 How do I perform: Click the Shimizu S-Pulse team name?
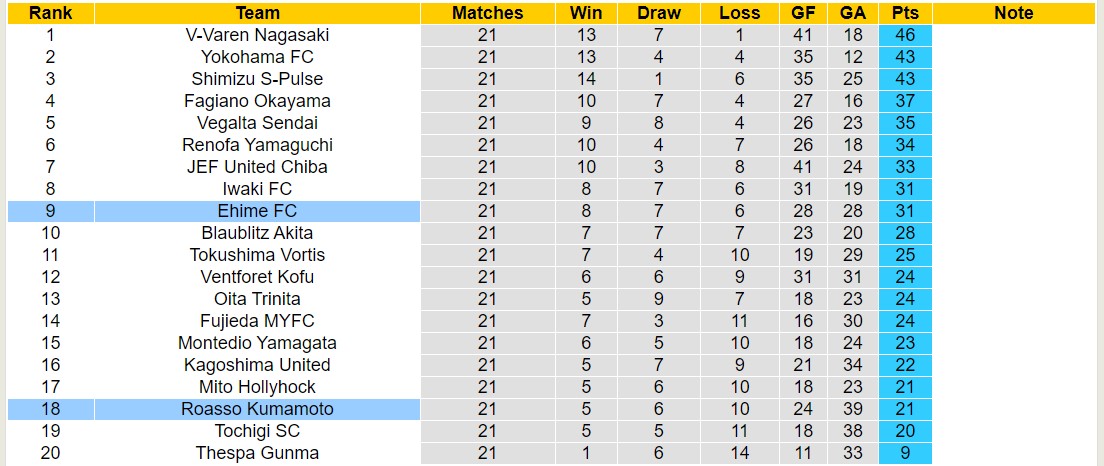pyautogui.click(x=257, y=79)
